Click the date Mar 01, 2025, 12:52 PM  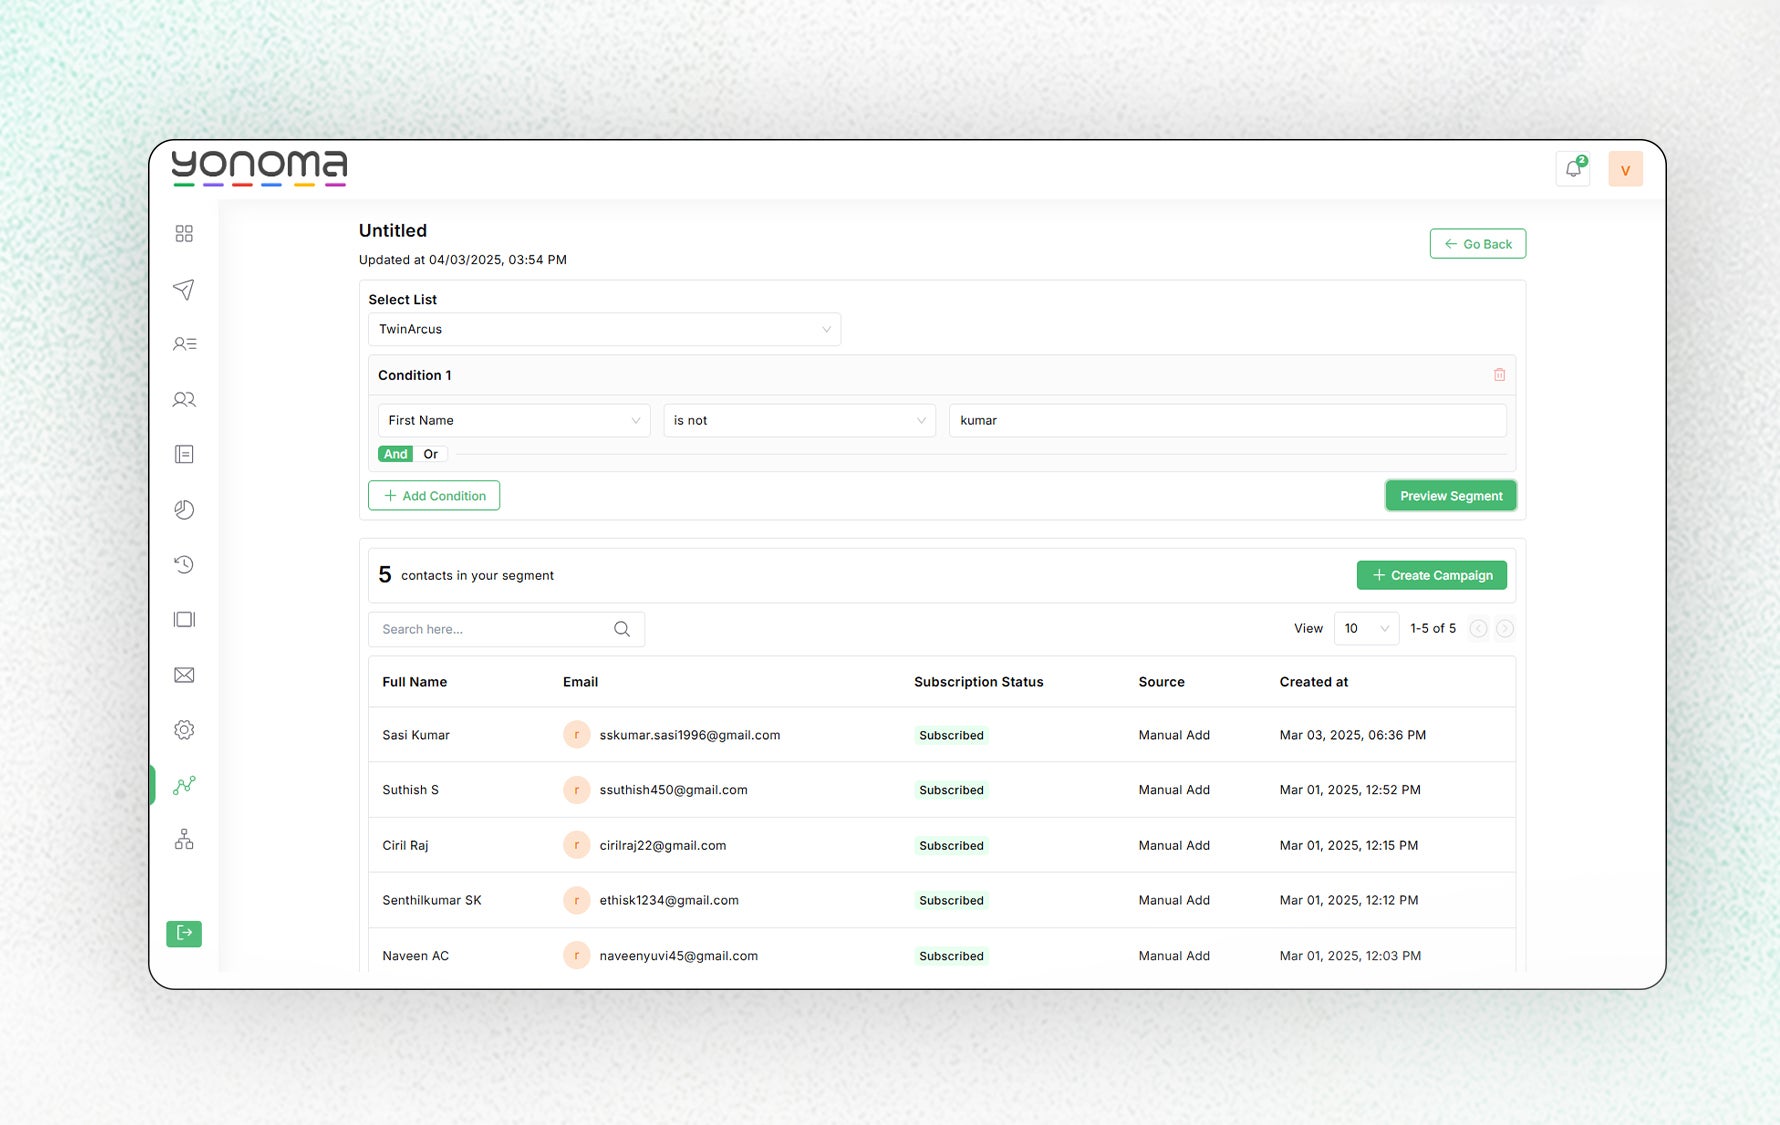click(1350, 790)
